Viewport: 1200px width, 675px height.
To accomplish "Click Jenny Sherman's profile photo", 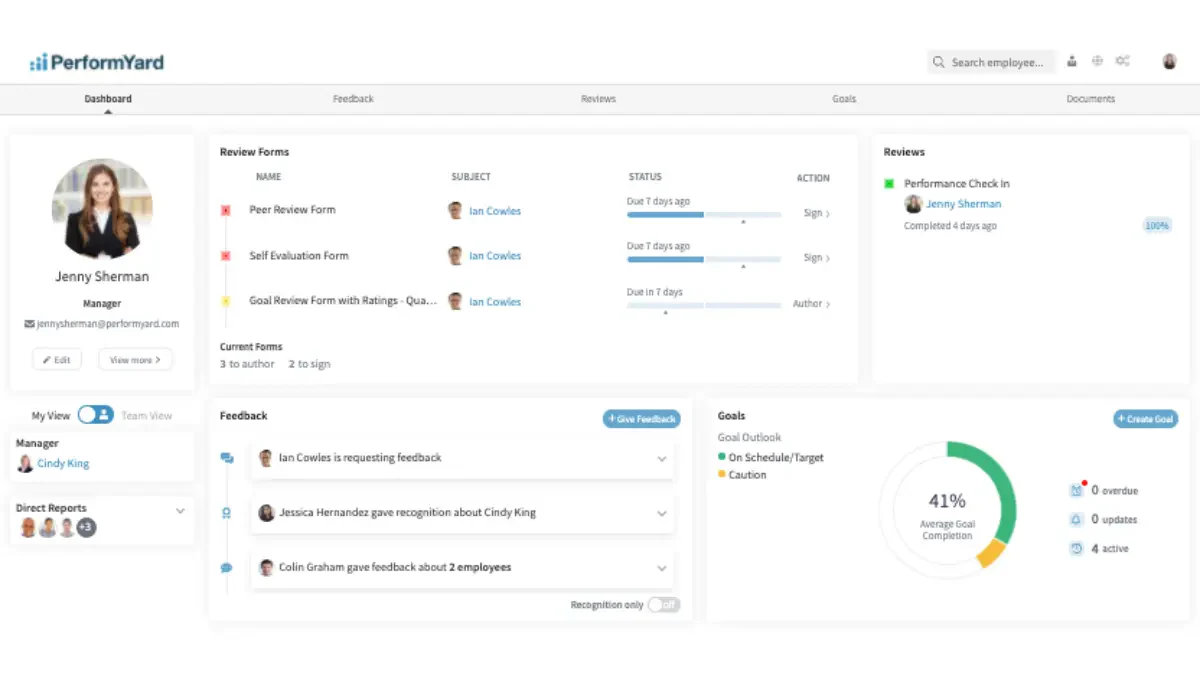I will click(x=102, y=208).
